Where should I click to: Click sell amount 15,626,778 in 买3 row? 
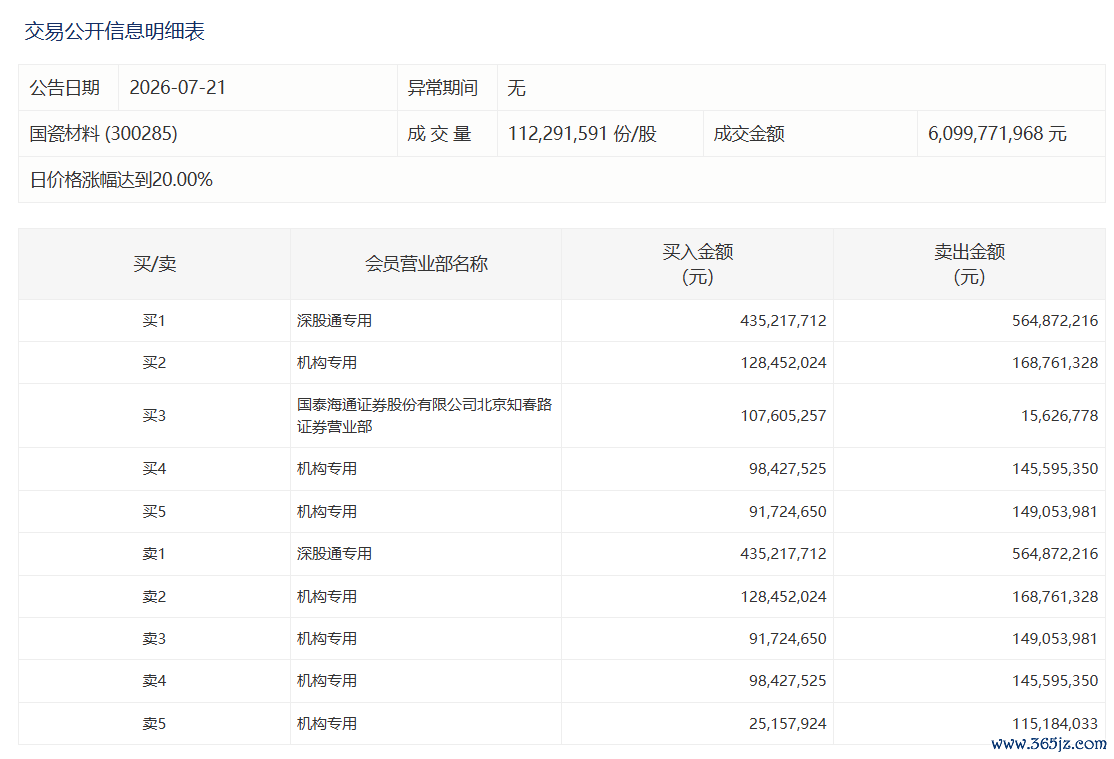click(1059, 416)
